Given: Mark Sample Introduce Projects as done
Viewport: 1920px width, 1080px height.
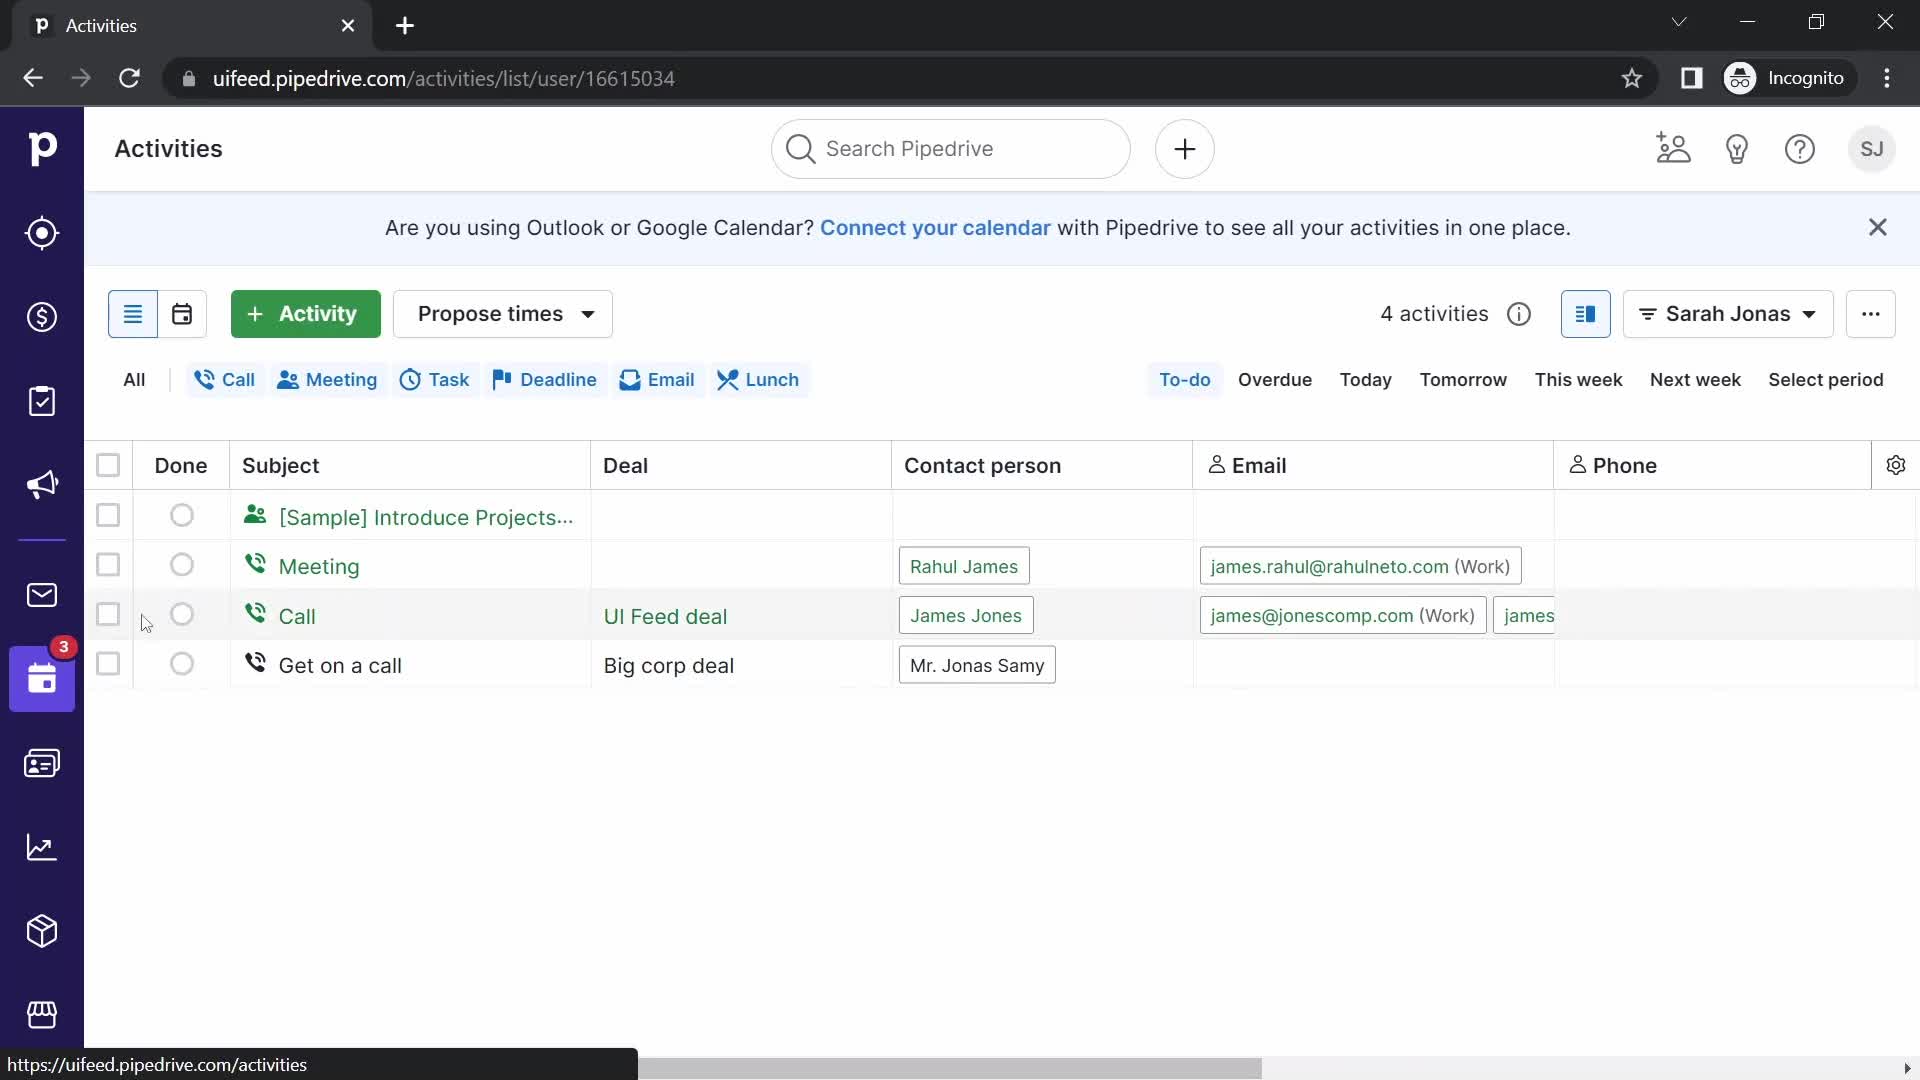Looking at the screenshot, I should point(181,515).
